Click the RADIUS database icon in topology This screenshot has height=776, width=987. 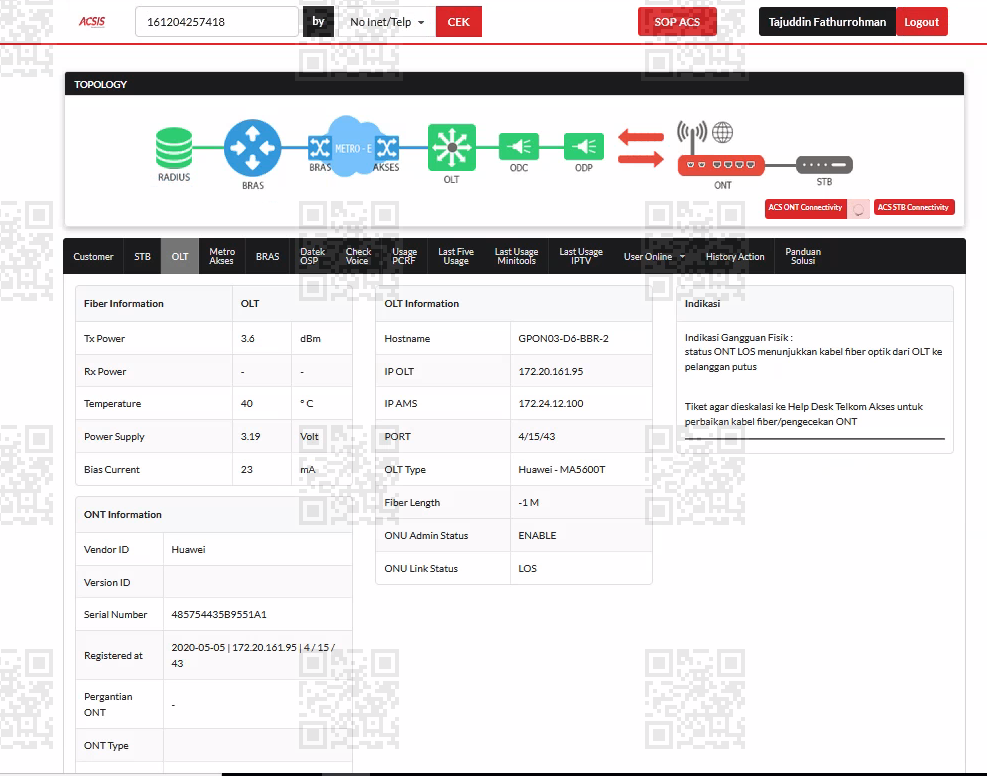pos(174,148)
